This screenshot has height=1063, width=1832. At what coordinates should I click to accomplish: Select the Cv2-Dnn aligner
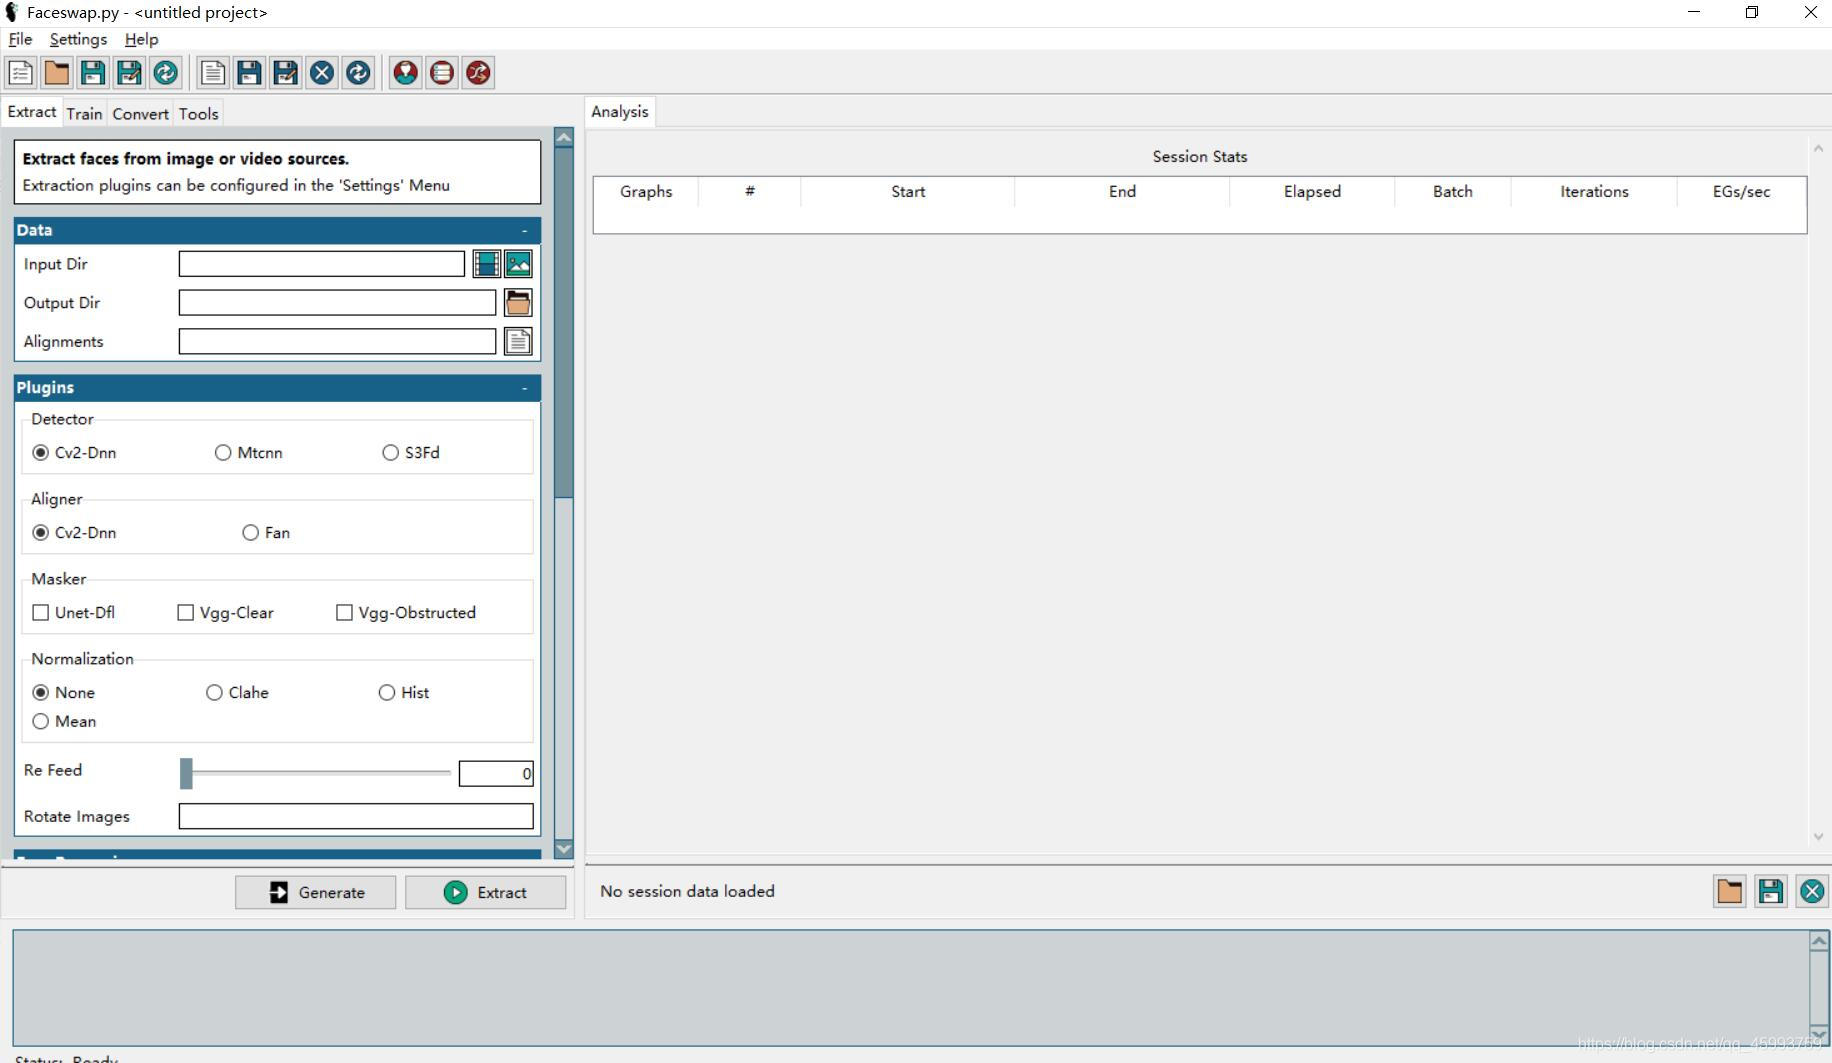75,533
